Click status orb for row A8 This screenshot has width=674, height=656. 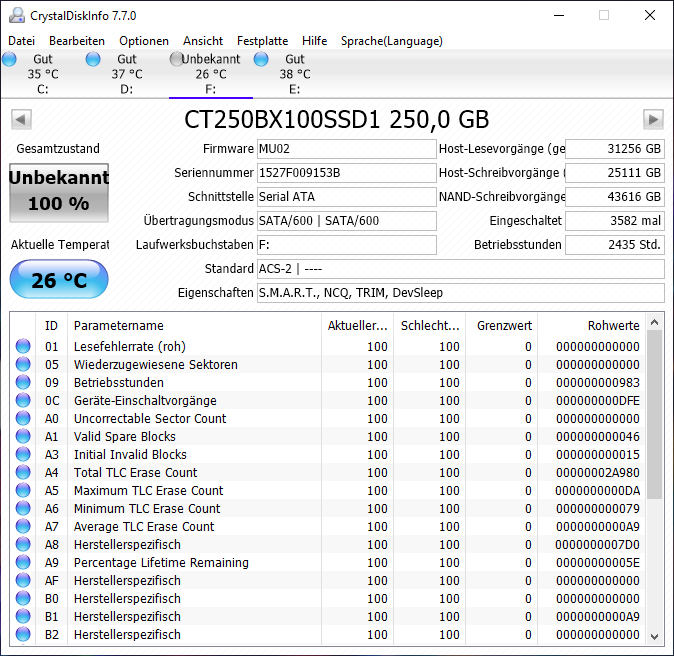(x=23, y=545)
